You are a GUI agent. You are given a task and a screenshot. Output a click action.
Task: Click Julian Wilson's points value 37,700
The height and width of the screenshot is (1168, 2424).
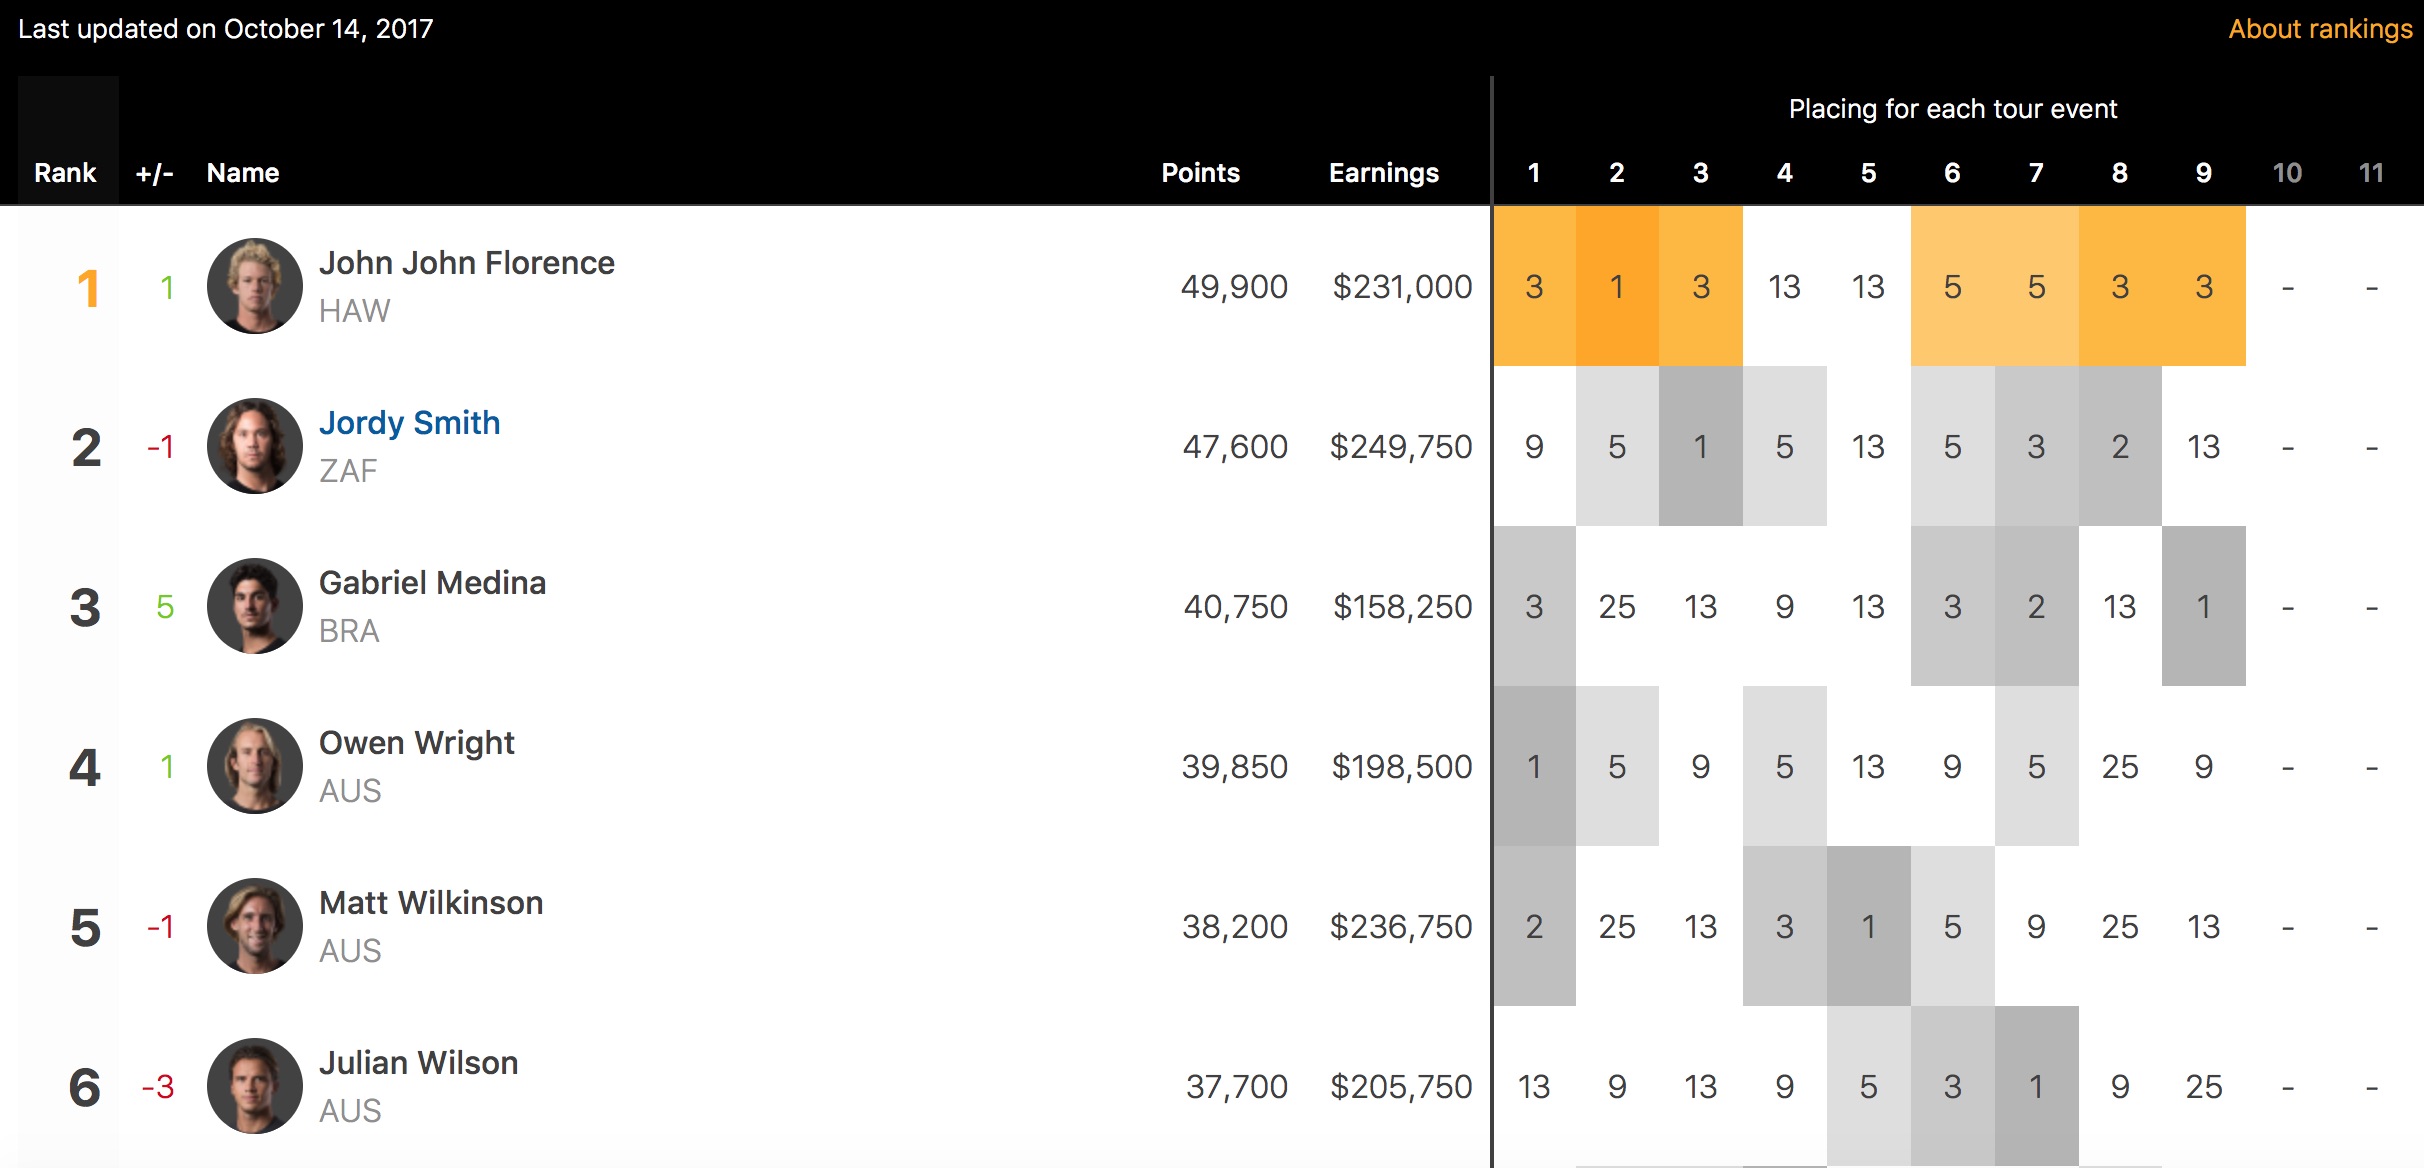[1236, 1087]
